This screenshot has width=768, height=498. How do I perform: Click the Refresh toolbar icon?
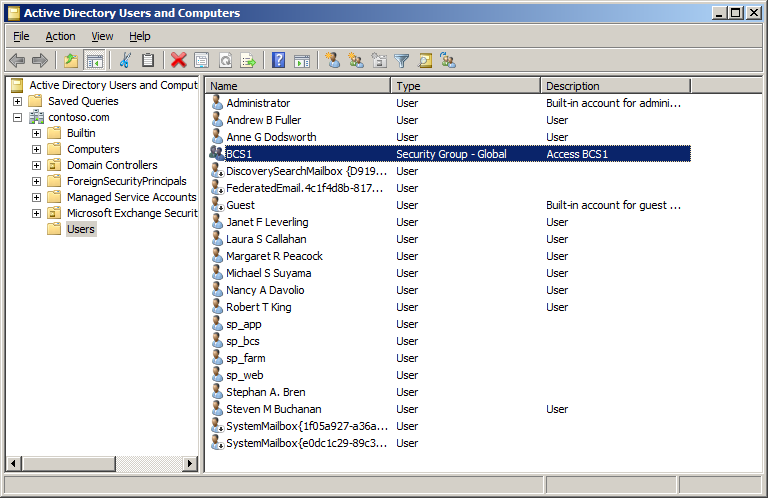point(225,61)
